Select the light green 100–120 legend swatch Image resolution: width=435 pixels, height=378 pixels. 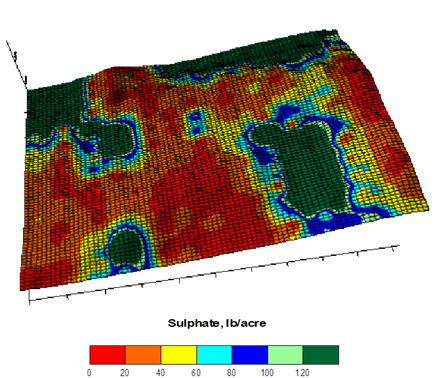tap(285, 355)
